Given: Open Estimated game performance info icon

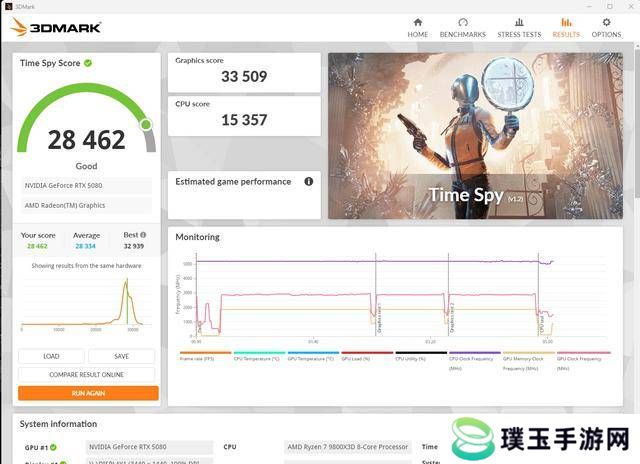Looking at the screenshot, I should 309,181.
